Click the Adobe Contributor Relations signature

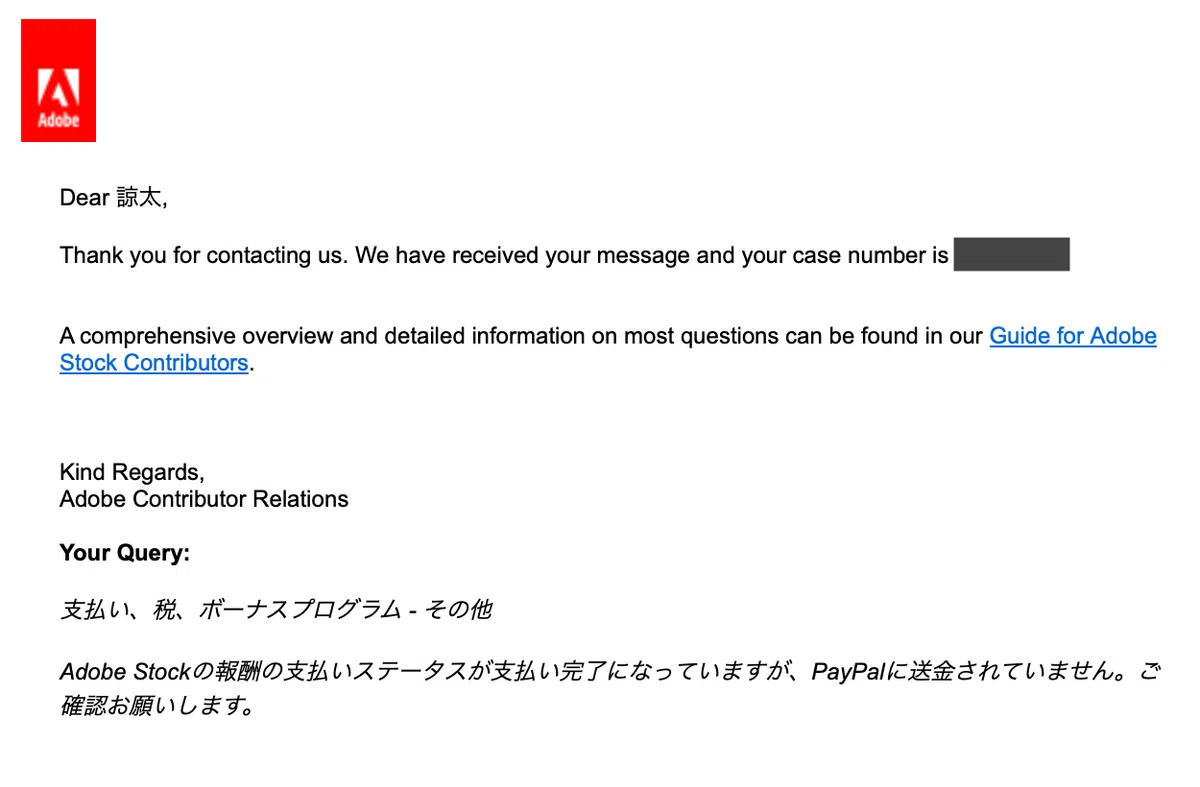(x=204, y=499)
